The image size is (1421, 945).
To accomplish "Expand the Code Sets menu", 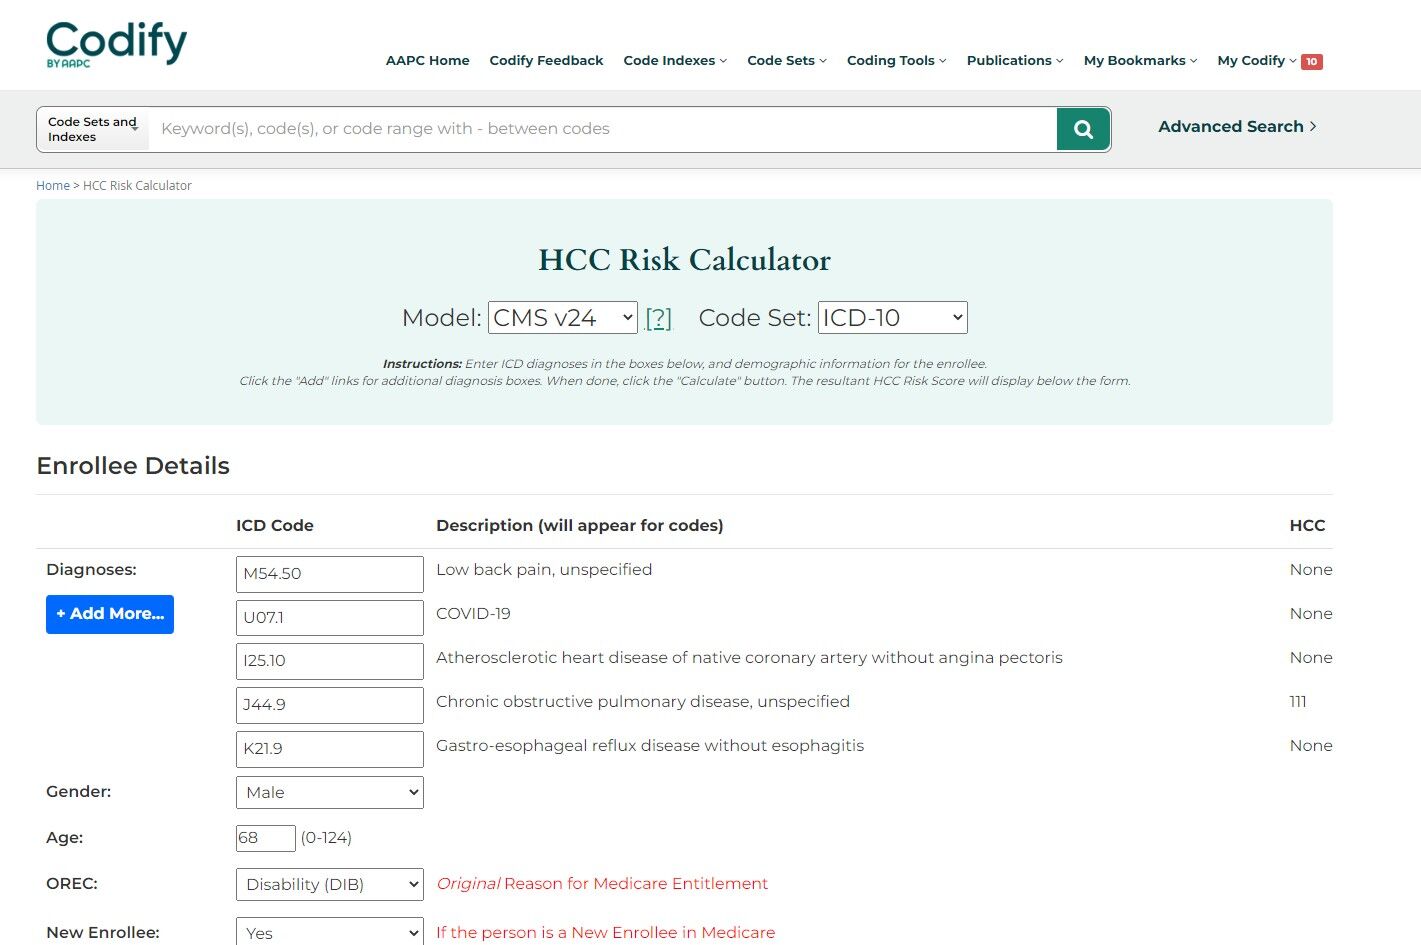I will pyautogui.click(x=787, y=60).
